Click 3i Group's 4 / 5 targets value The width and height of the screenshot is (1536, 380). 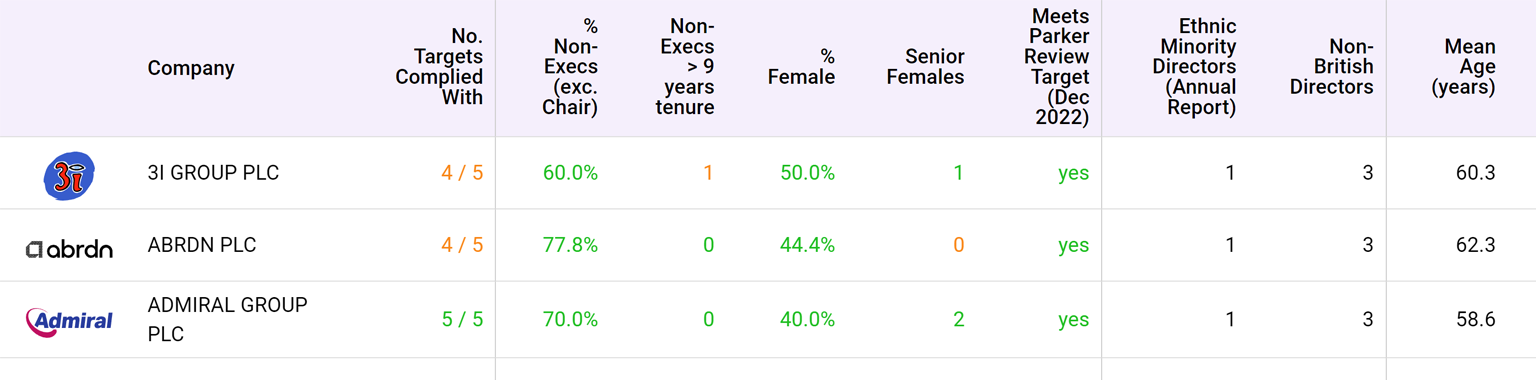pos(462,173)
